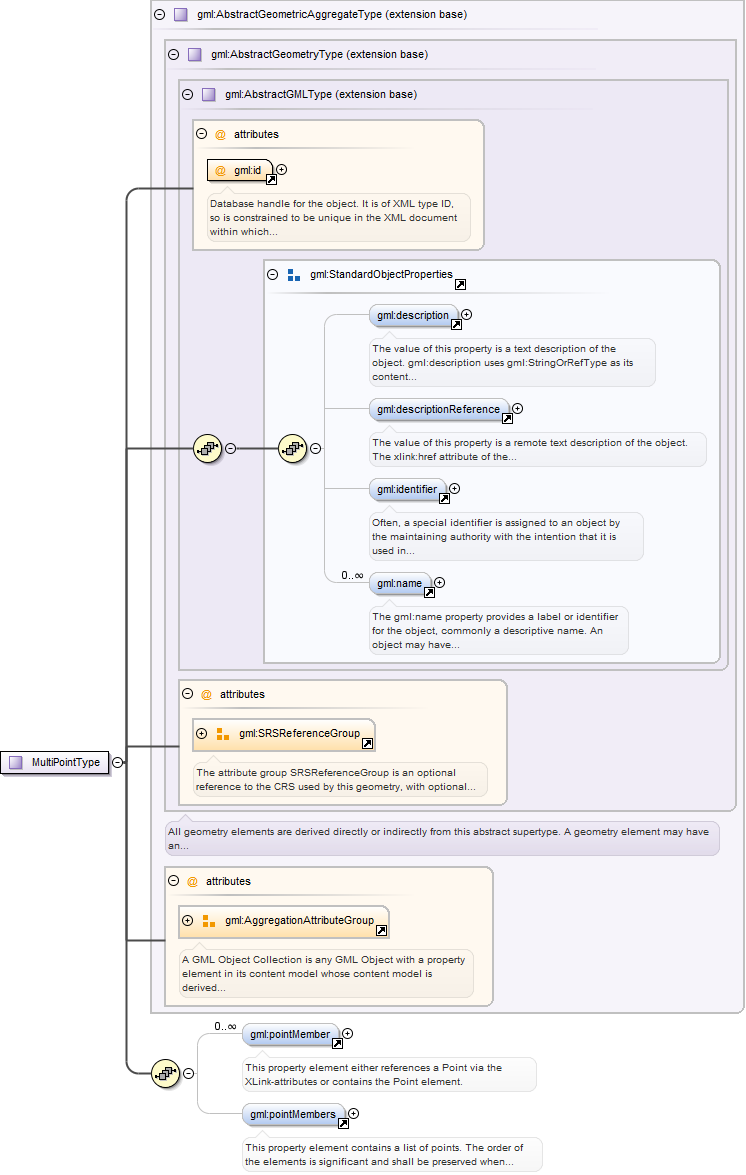Open the gml:pointMember element

(x=291, y=1034)
